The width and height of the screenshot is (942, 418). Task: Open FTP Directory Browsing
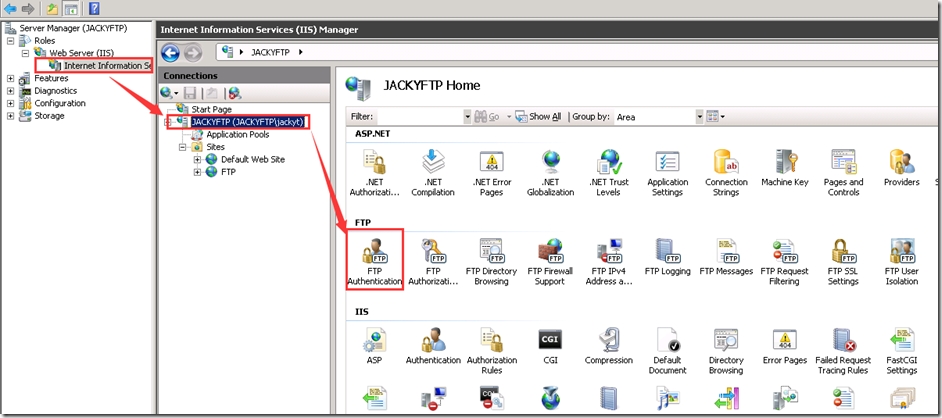click(x=491, y=261)
